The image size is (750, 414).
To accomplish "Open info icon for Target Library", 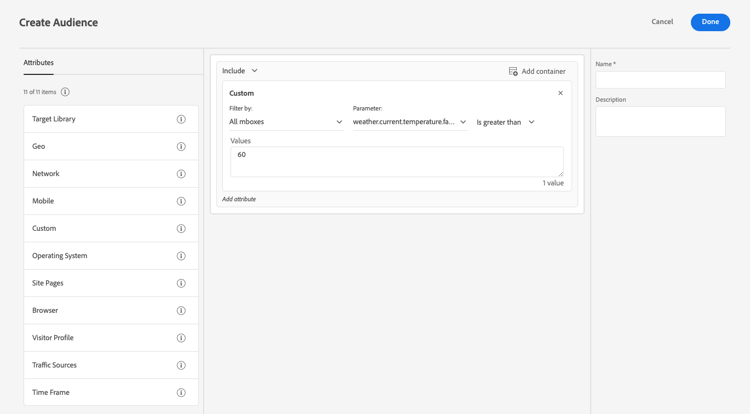I will tap(181, 119).
